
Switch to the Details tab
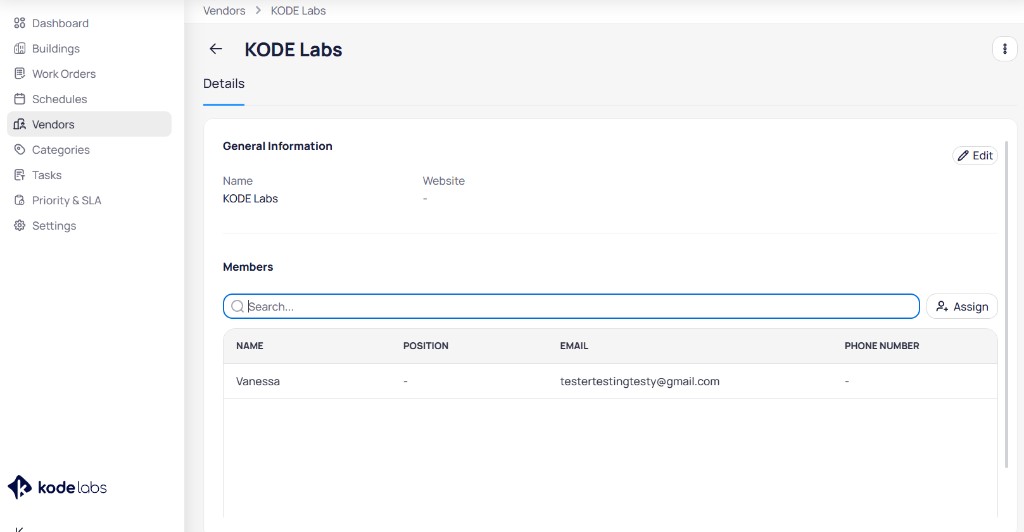[223, 84]
